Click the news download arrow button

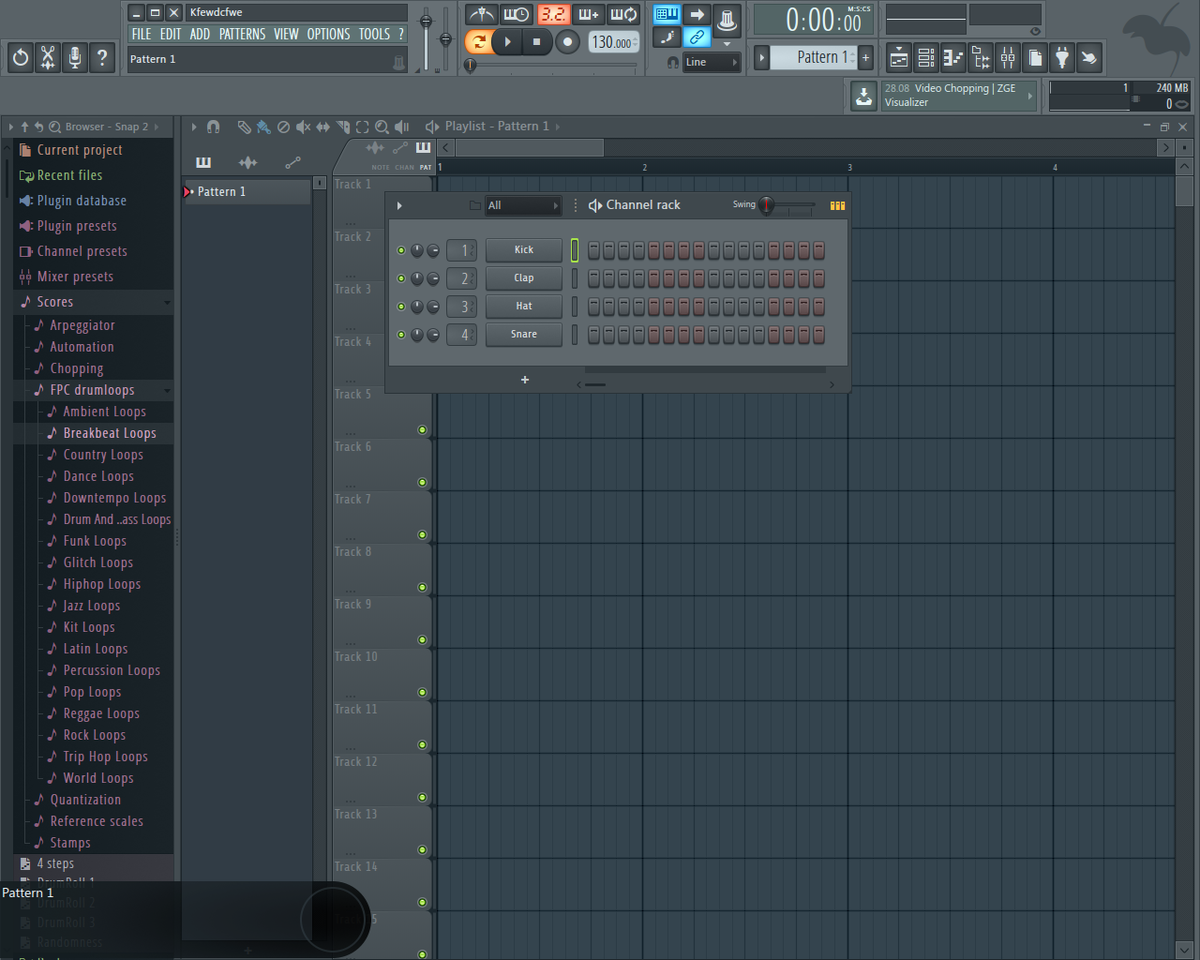pos(863,96)
